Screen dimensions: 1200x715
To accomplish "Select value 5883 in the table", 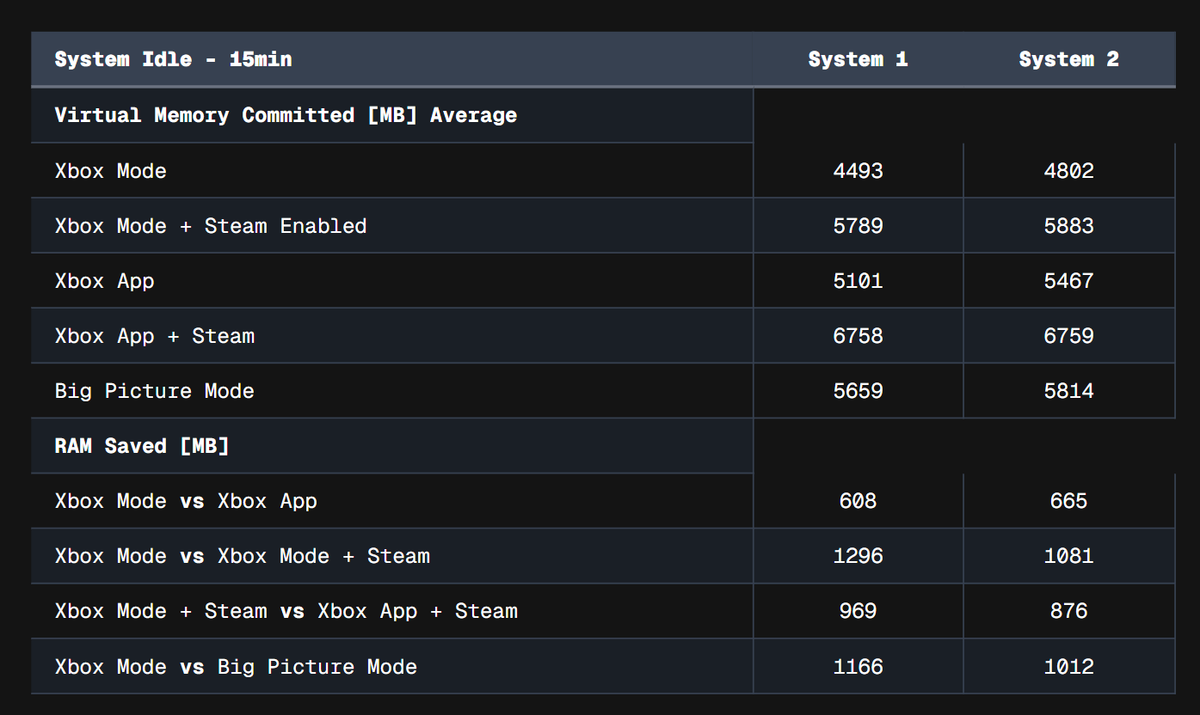I will [x=1069, y=226].
